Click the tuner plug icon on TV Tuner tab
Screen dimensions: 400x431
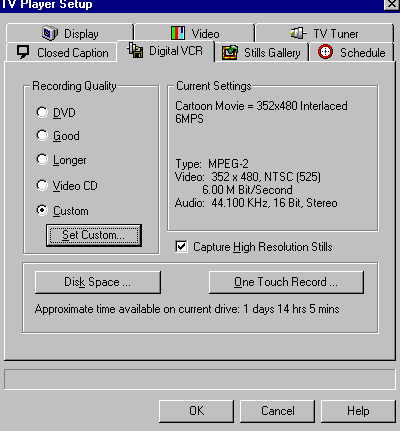(299, 33)
